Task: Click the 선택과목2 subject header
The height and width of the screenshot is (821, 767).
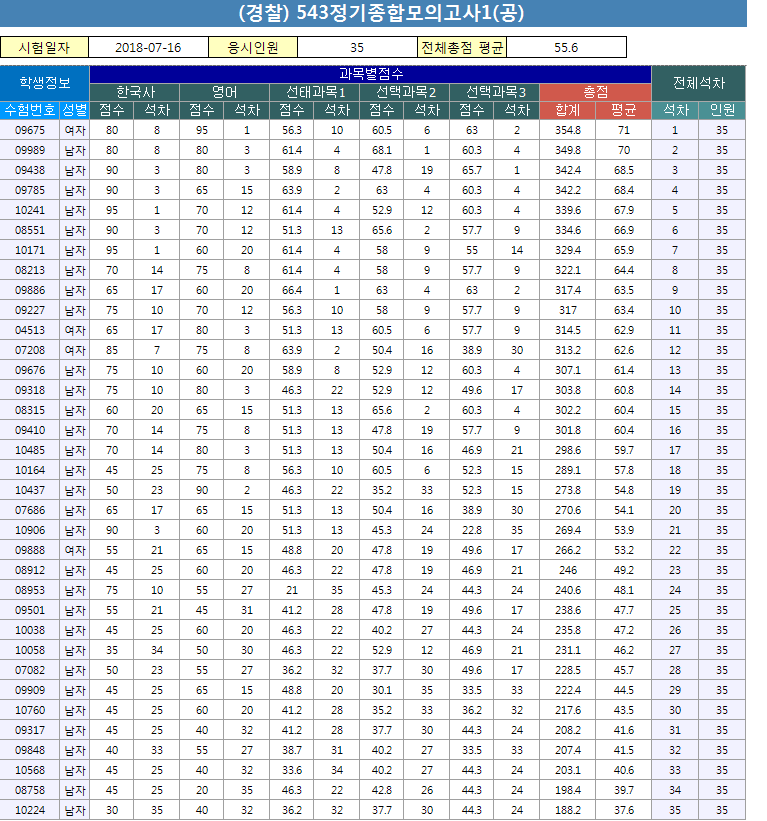Action: coord(405,92)
